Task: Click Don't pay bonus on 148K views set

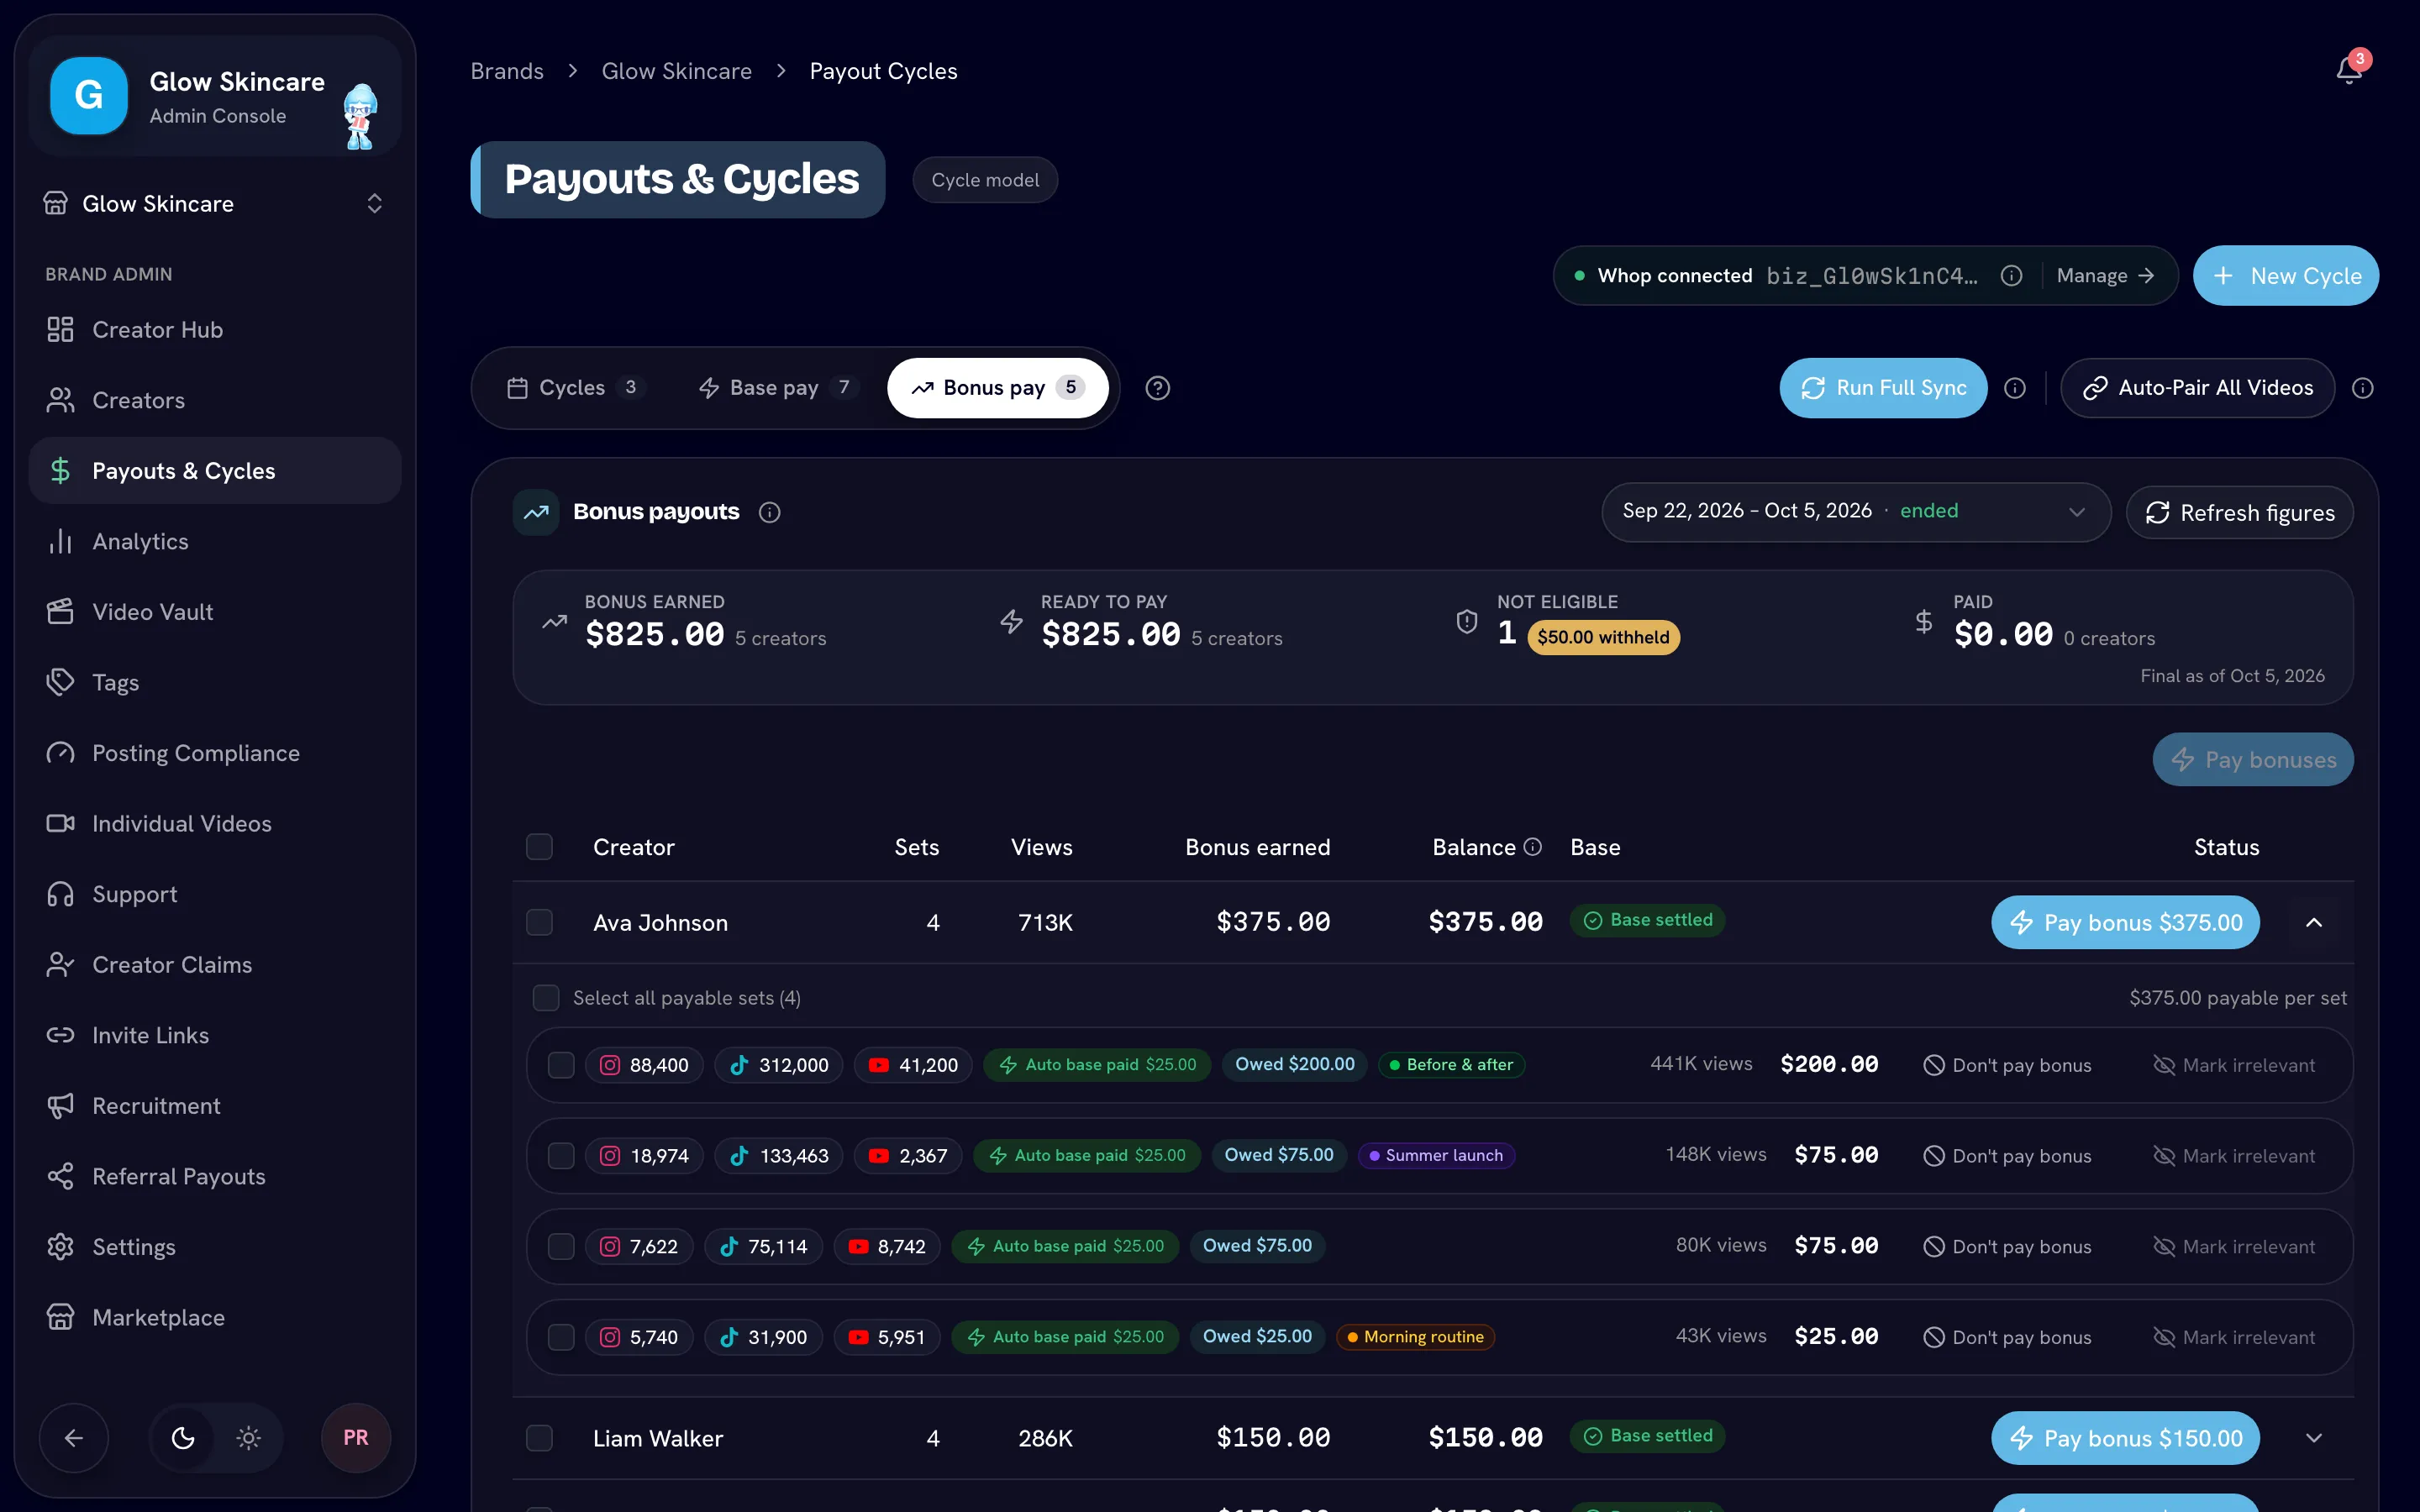Action: [2007, 1156]
